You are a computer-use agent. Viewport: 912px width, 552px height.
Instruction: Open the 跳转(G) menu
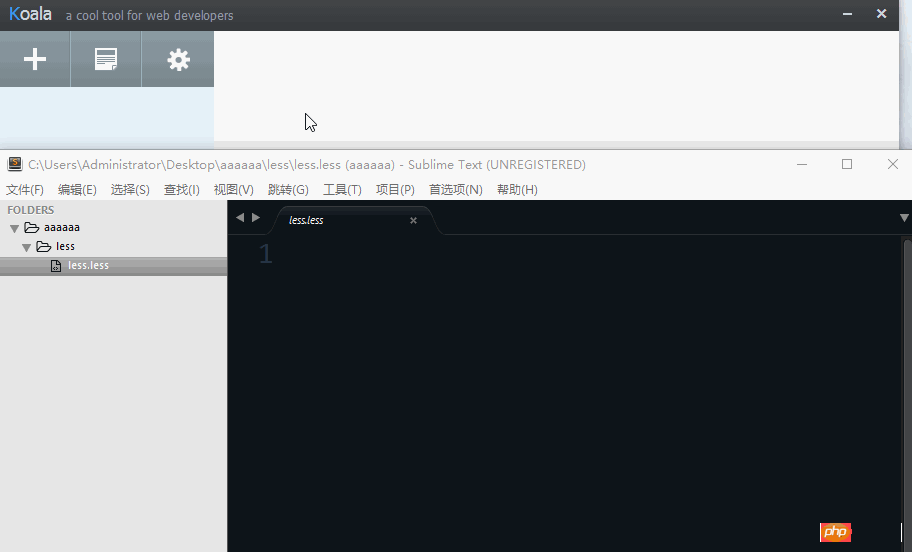[288, 190]
